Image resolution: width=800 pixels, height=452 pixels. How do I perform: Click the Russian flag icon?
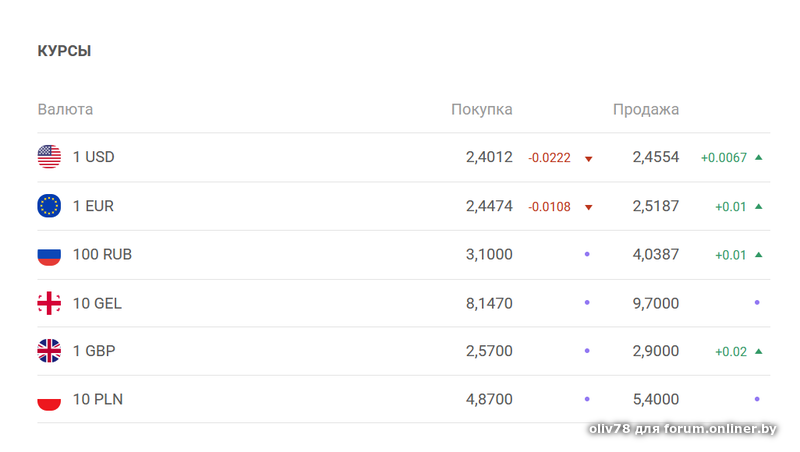click(49, 255)
